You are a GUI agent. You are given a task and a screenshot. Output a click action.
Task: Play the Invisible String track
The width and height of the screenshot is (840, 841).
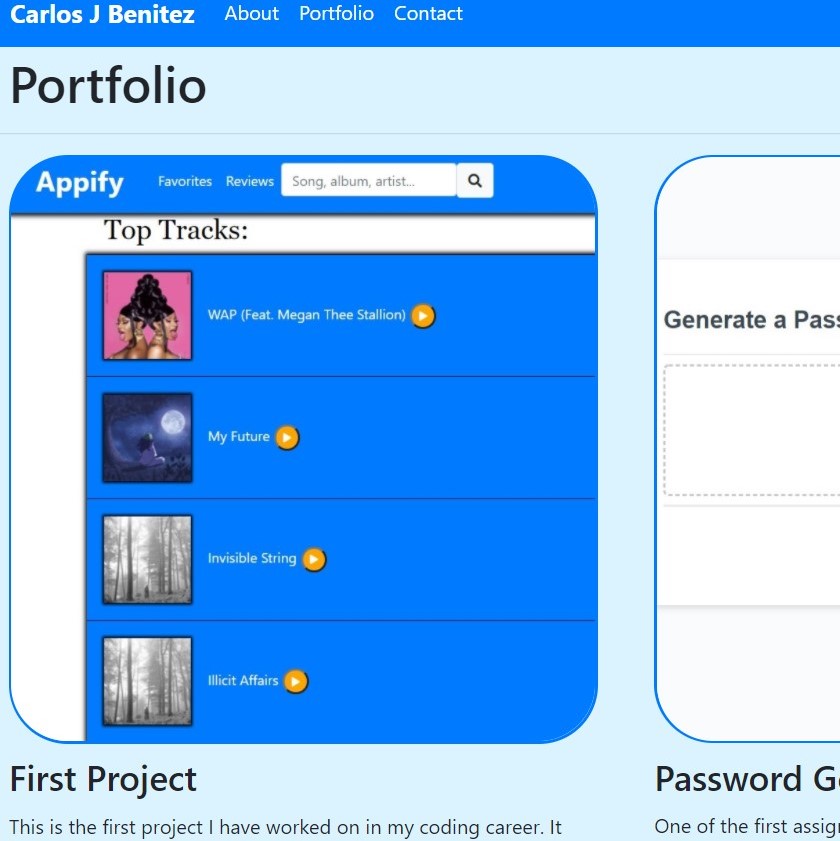314,559
